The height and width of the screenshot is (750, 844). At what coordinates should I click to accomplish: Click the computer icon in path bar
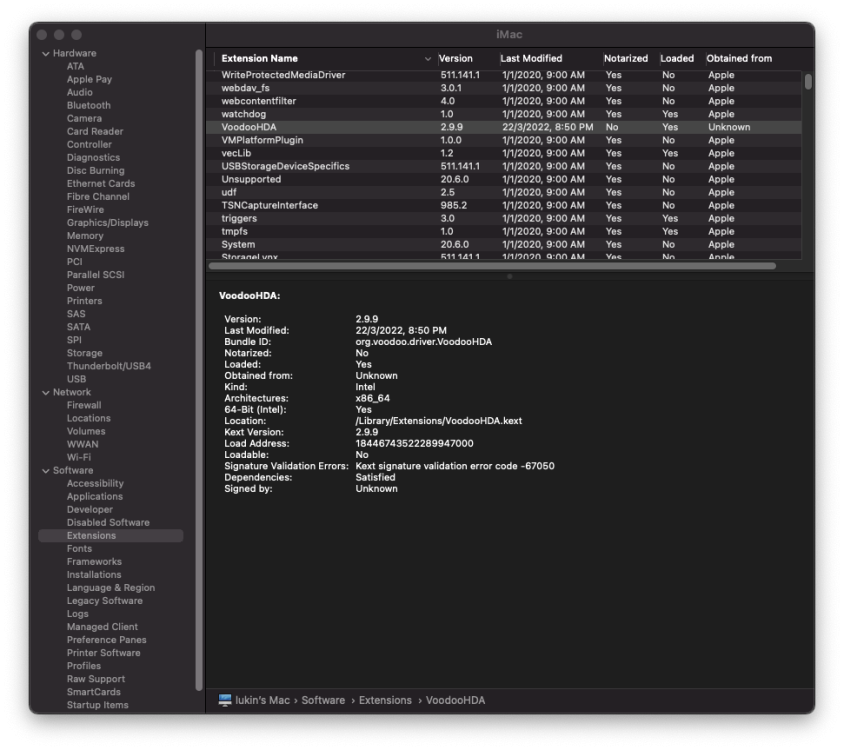pos(225,700)
